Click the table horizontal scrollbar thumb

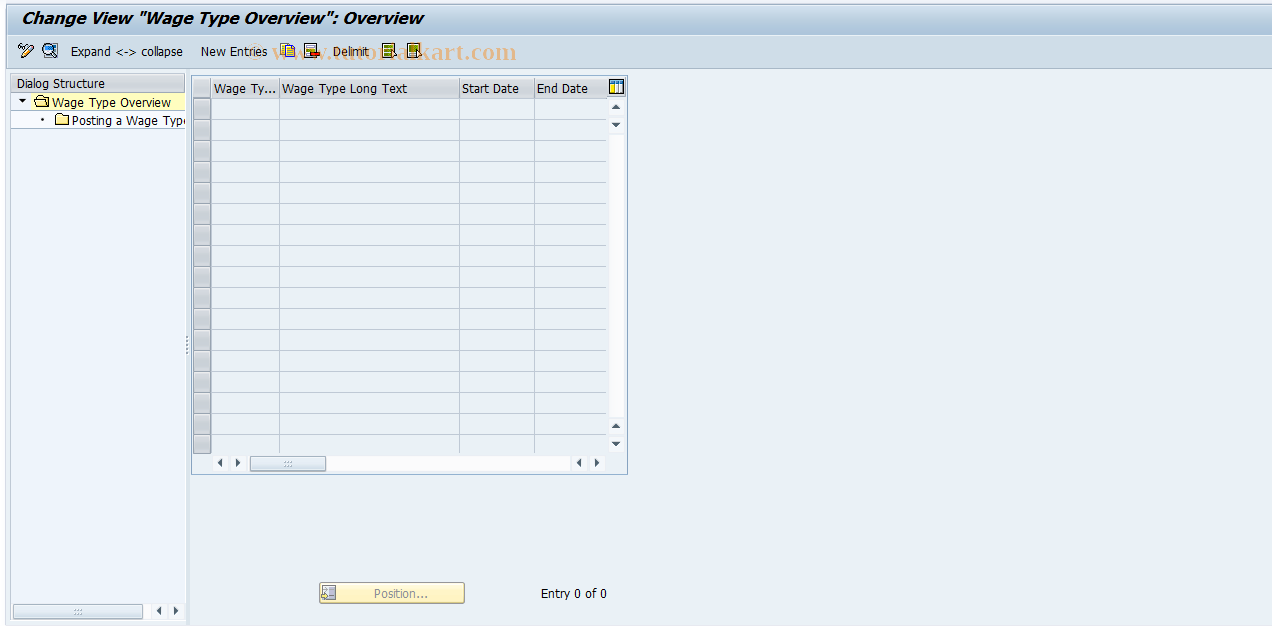click(x=288, y=463)
